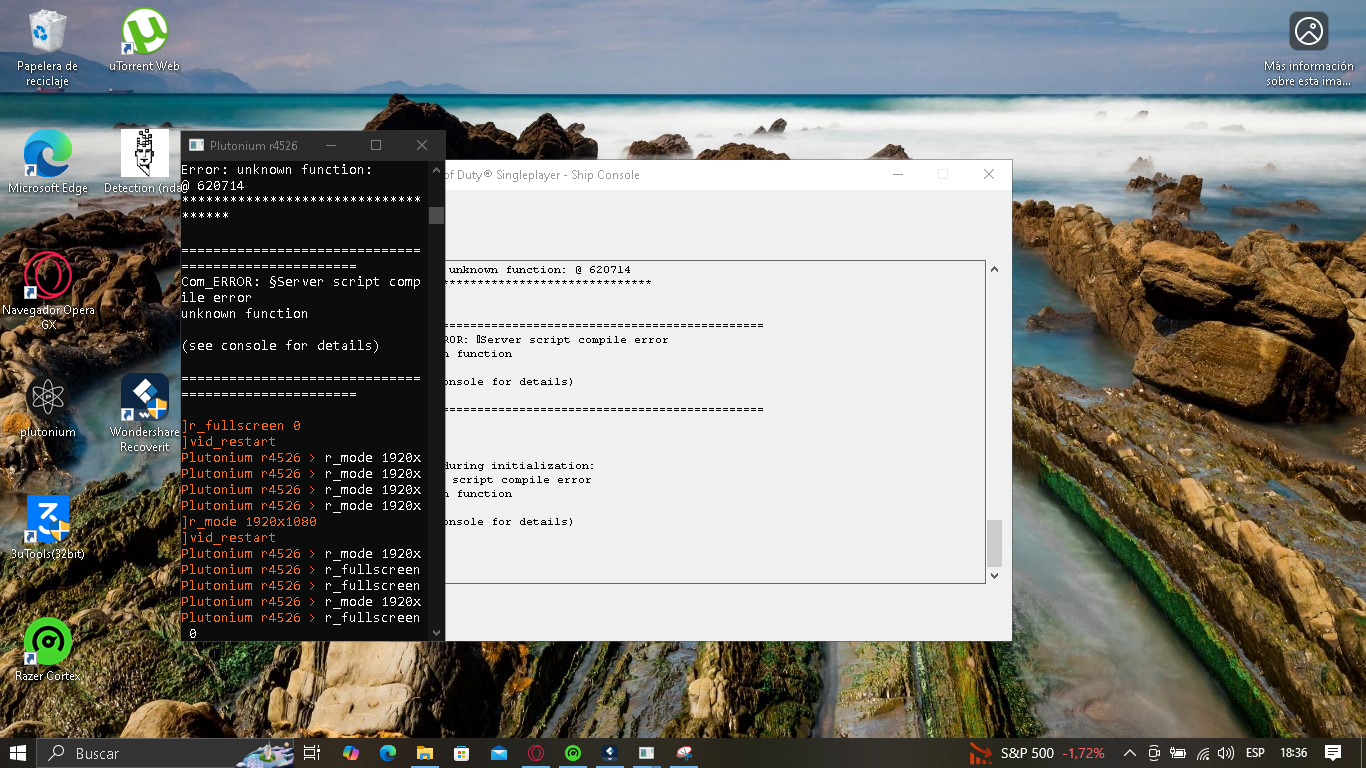Click '(see console for details)' in Plutonium window
1366x768 pixels.
281,346
